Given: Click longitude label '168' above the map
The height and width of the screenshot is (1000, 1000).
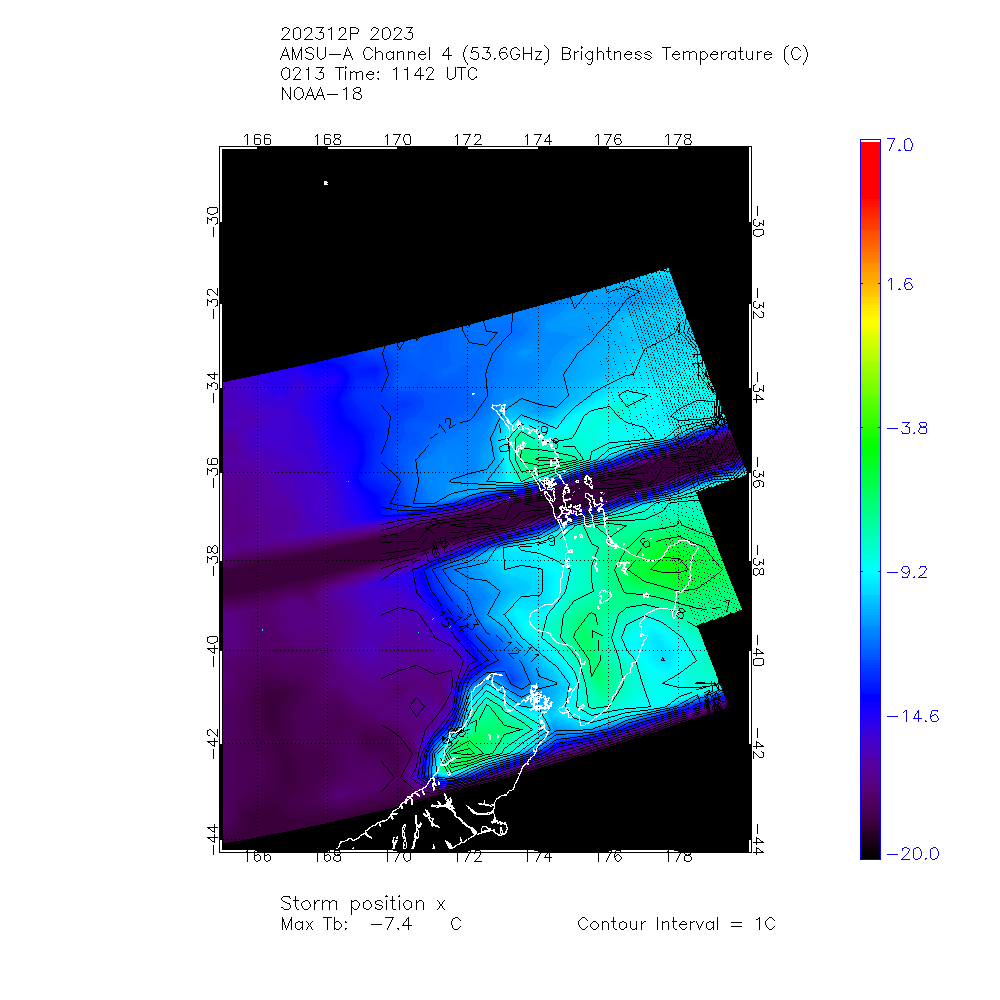Looking at the screenshot, I should pos(327,139).
